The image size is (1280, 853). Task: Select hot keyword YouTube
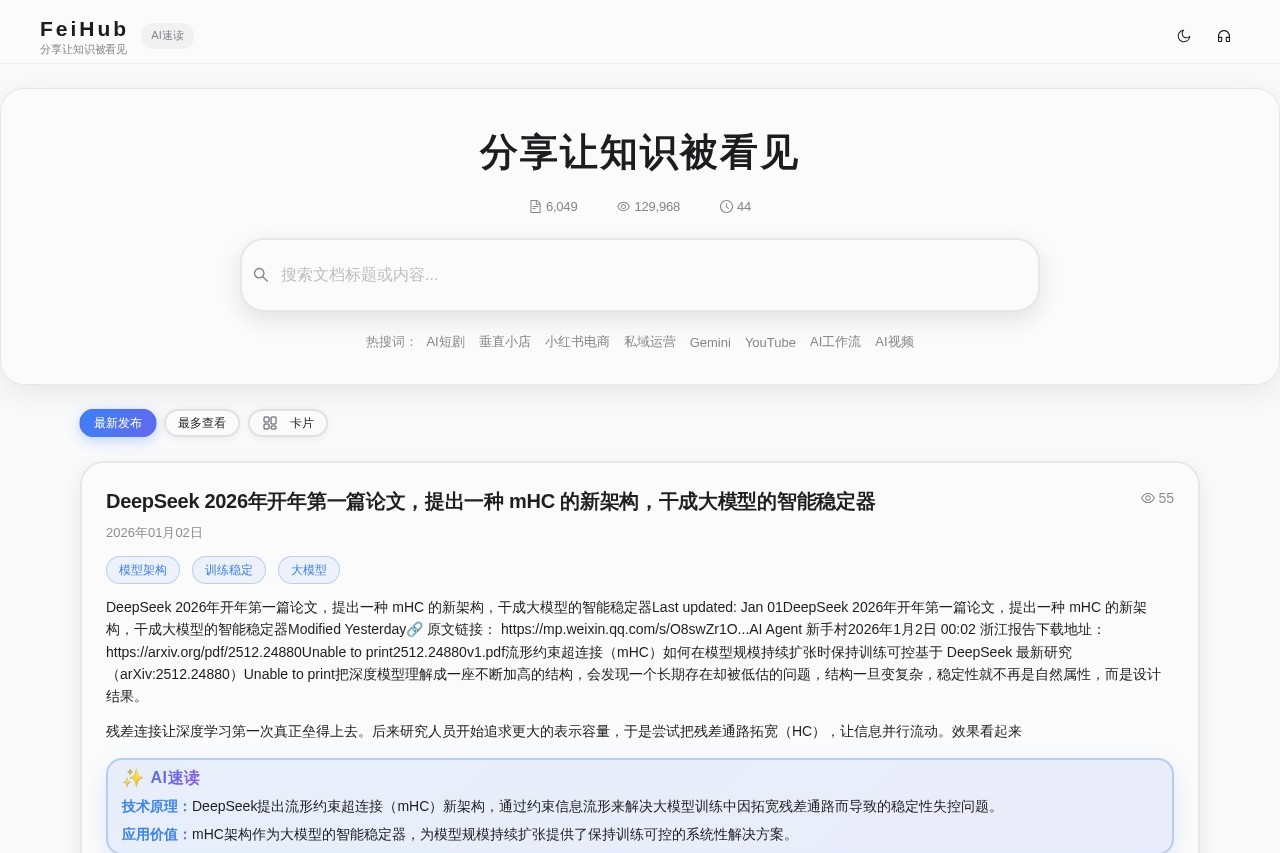[770, 342]
